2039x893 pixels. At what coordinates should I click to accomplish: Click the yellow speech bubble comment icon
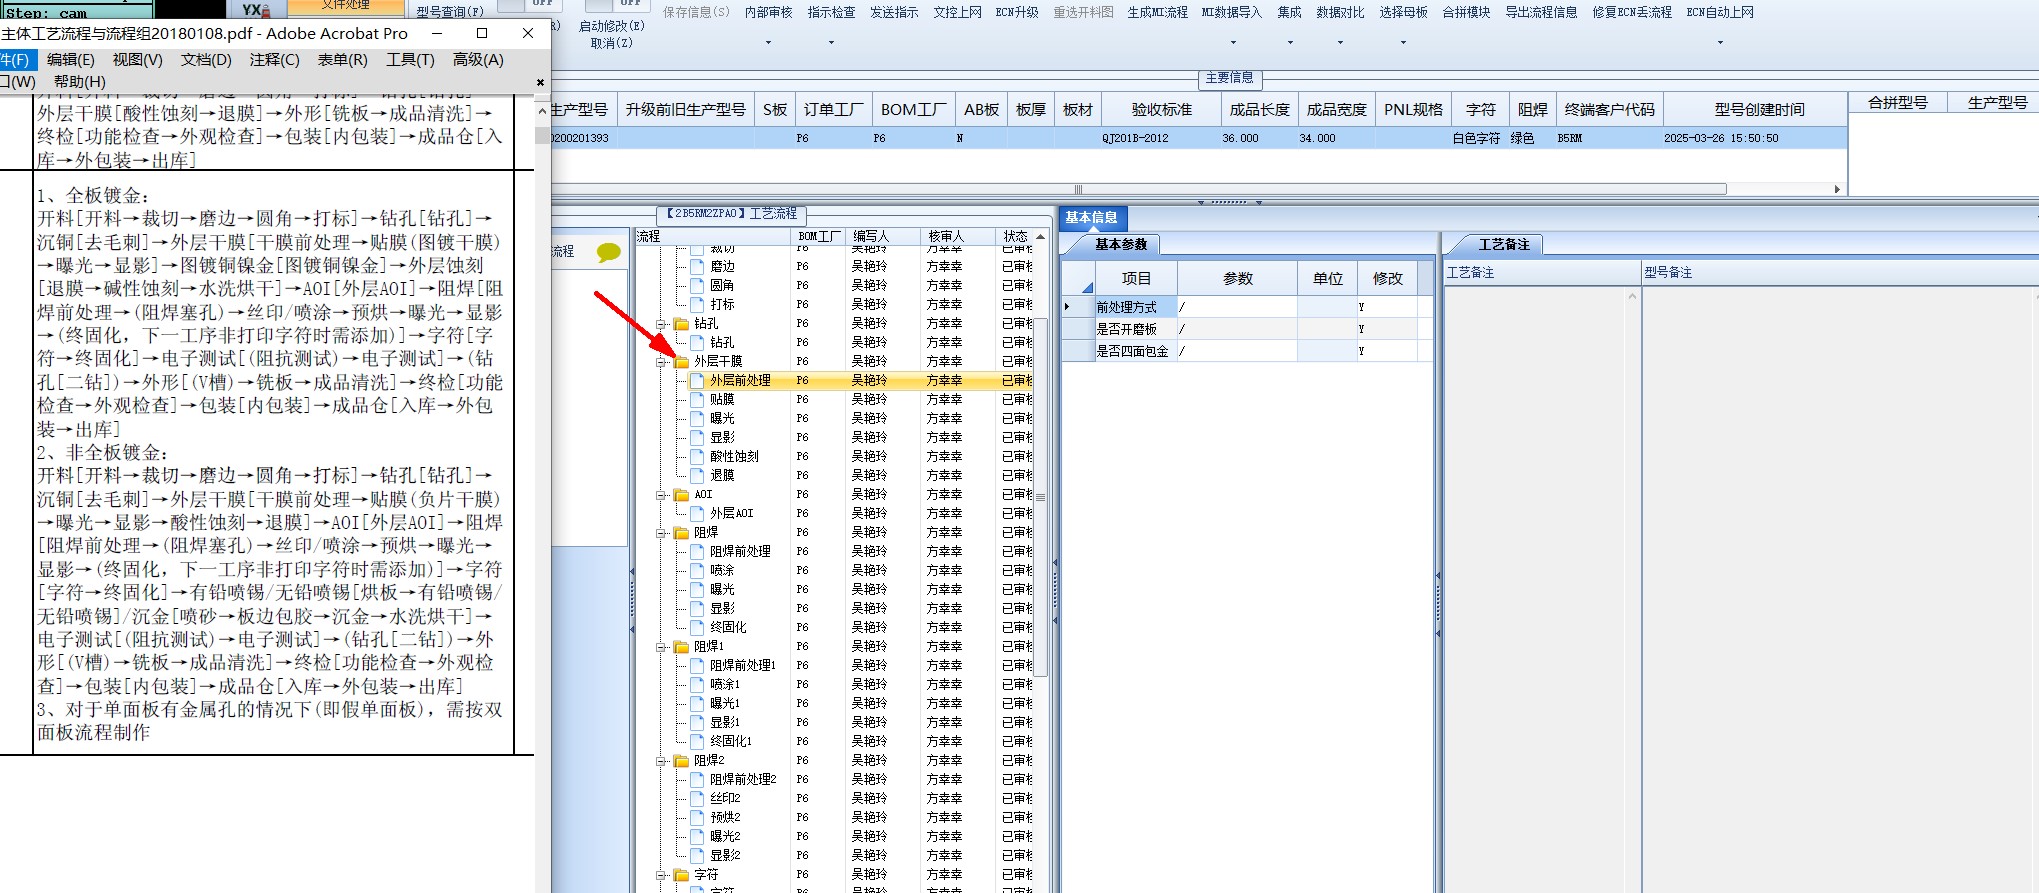(x=608, y=252)
